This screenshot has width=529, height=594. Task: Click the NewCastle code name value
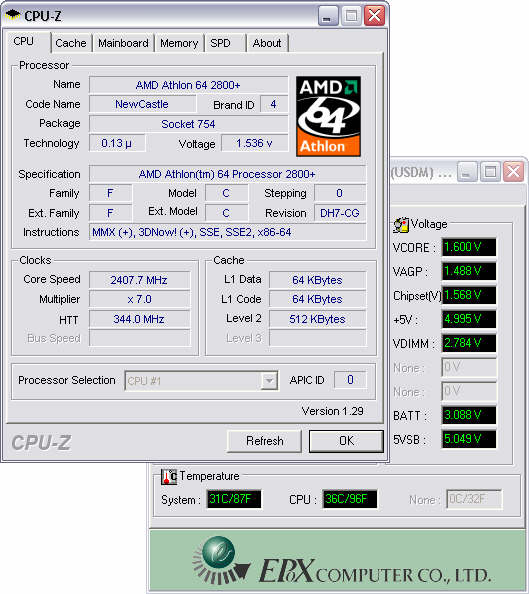coord(142,104)
